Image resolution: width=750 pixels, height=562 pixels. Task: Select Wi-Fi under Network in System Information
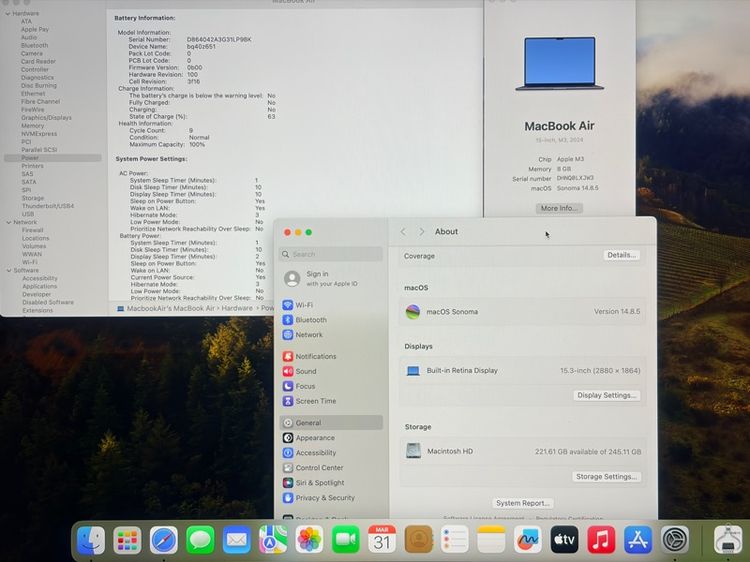[x=30, y=262]
